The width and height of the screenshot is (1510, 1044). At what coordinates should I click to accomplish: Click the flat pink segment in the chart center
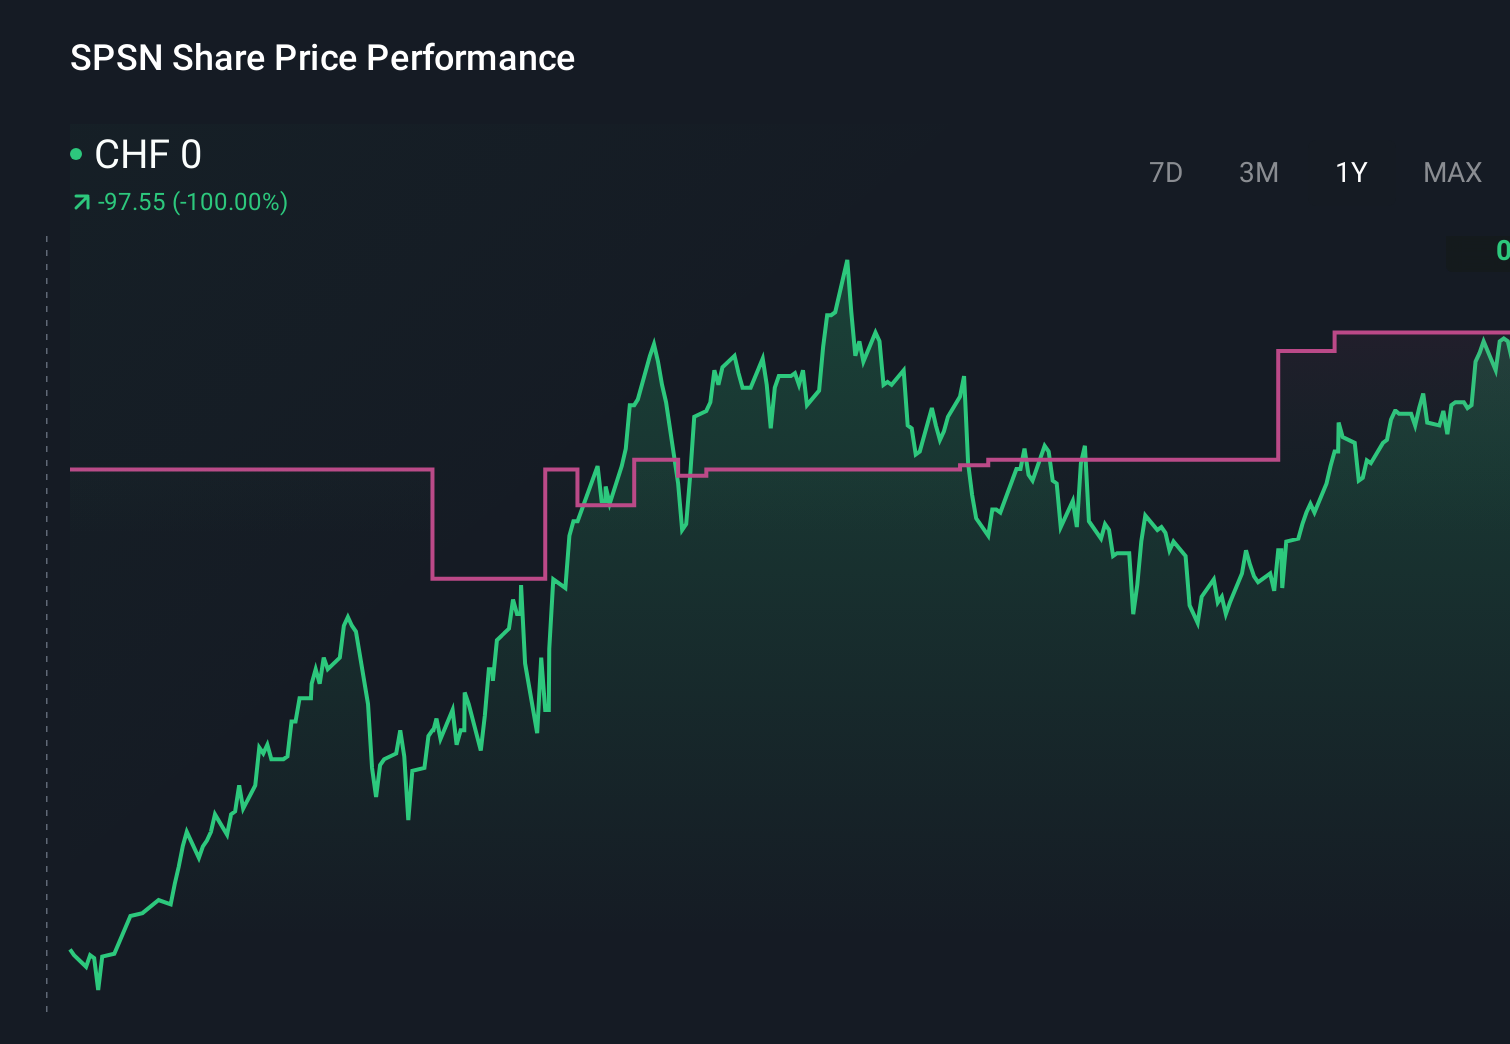click(830, 467)
